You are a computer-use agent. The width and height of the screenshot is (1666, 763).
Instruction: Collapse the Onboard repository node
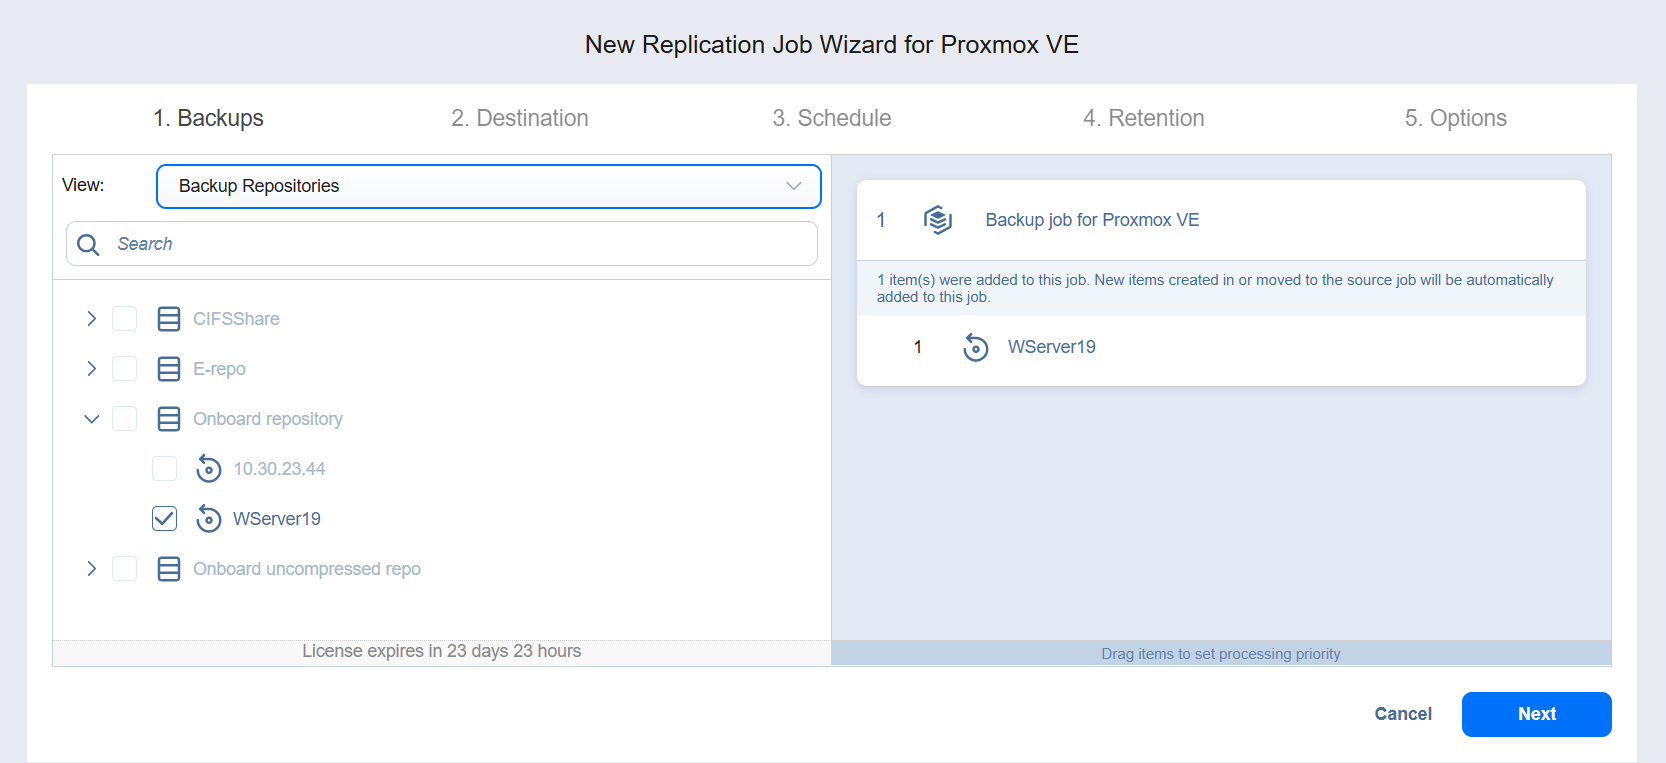[92, 419]
